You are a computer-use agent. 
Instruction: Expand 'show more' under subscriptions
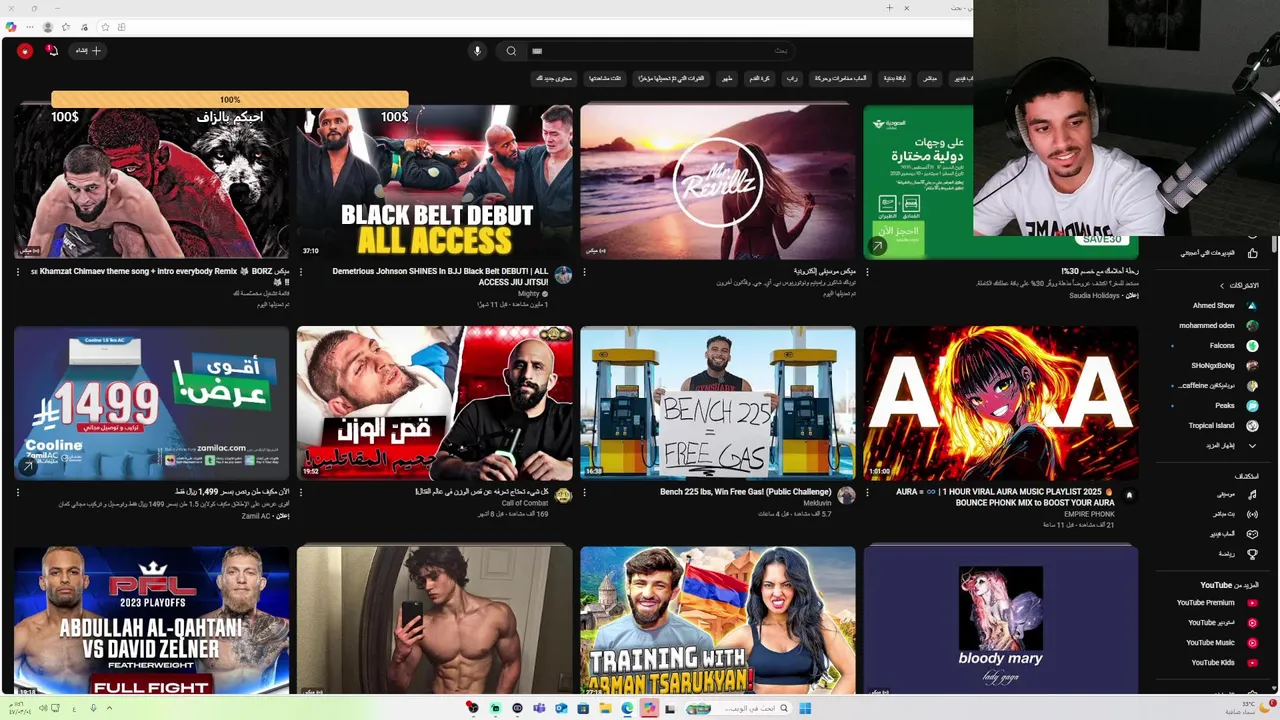[x=1230, y=446]
